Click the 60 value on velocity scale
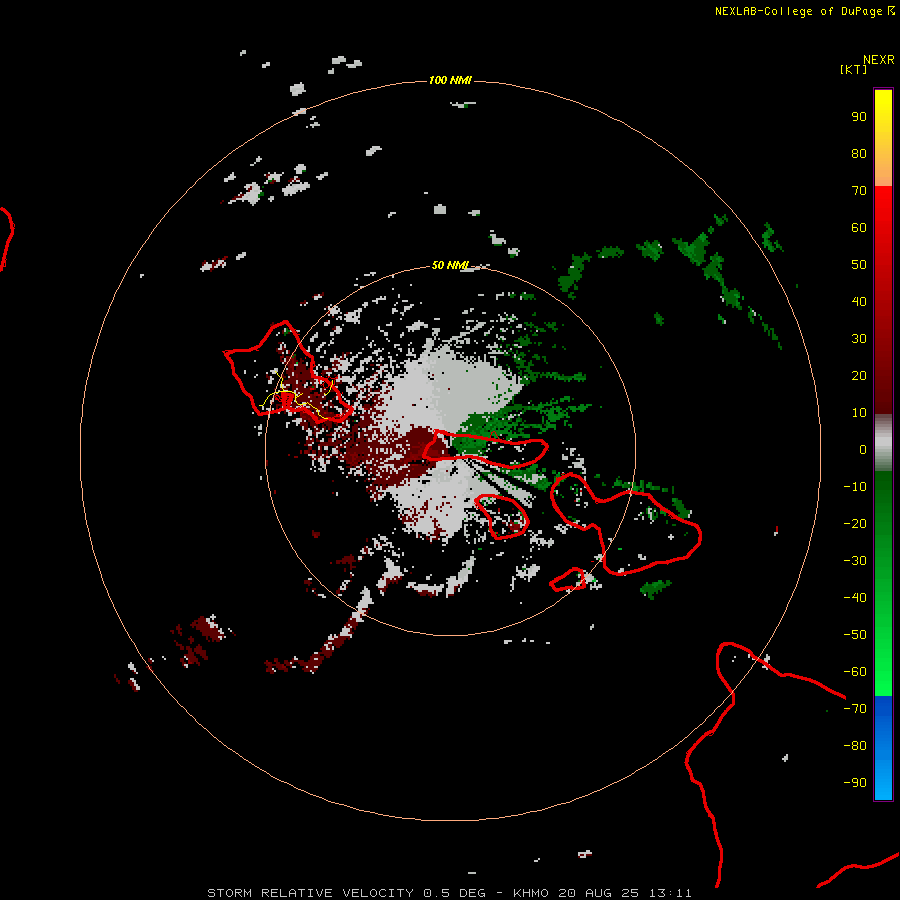Viewport: 900px width, 900px height. 859,228
